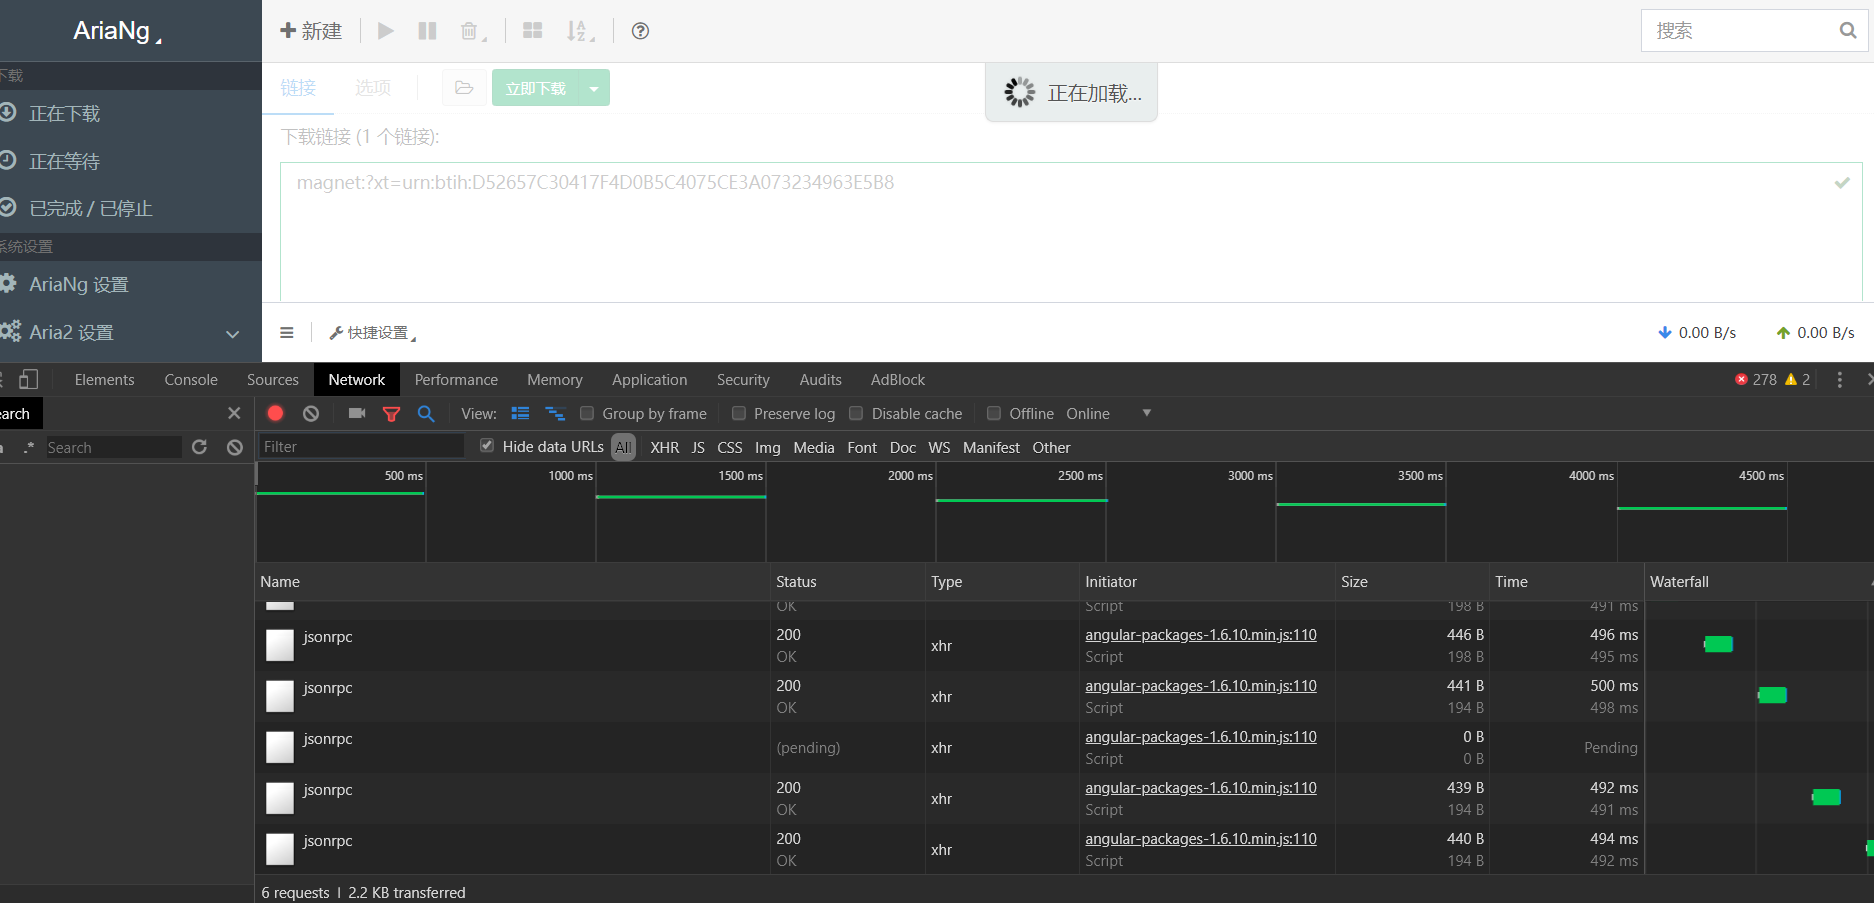Open the Performance tab in DevTools
Screen dimensions: 1874x903
click(456, 380)
